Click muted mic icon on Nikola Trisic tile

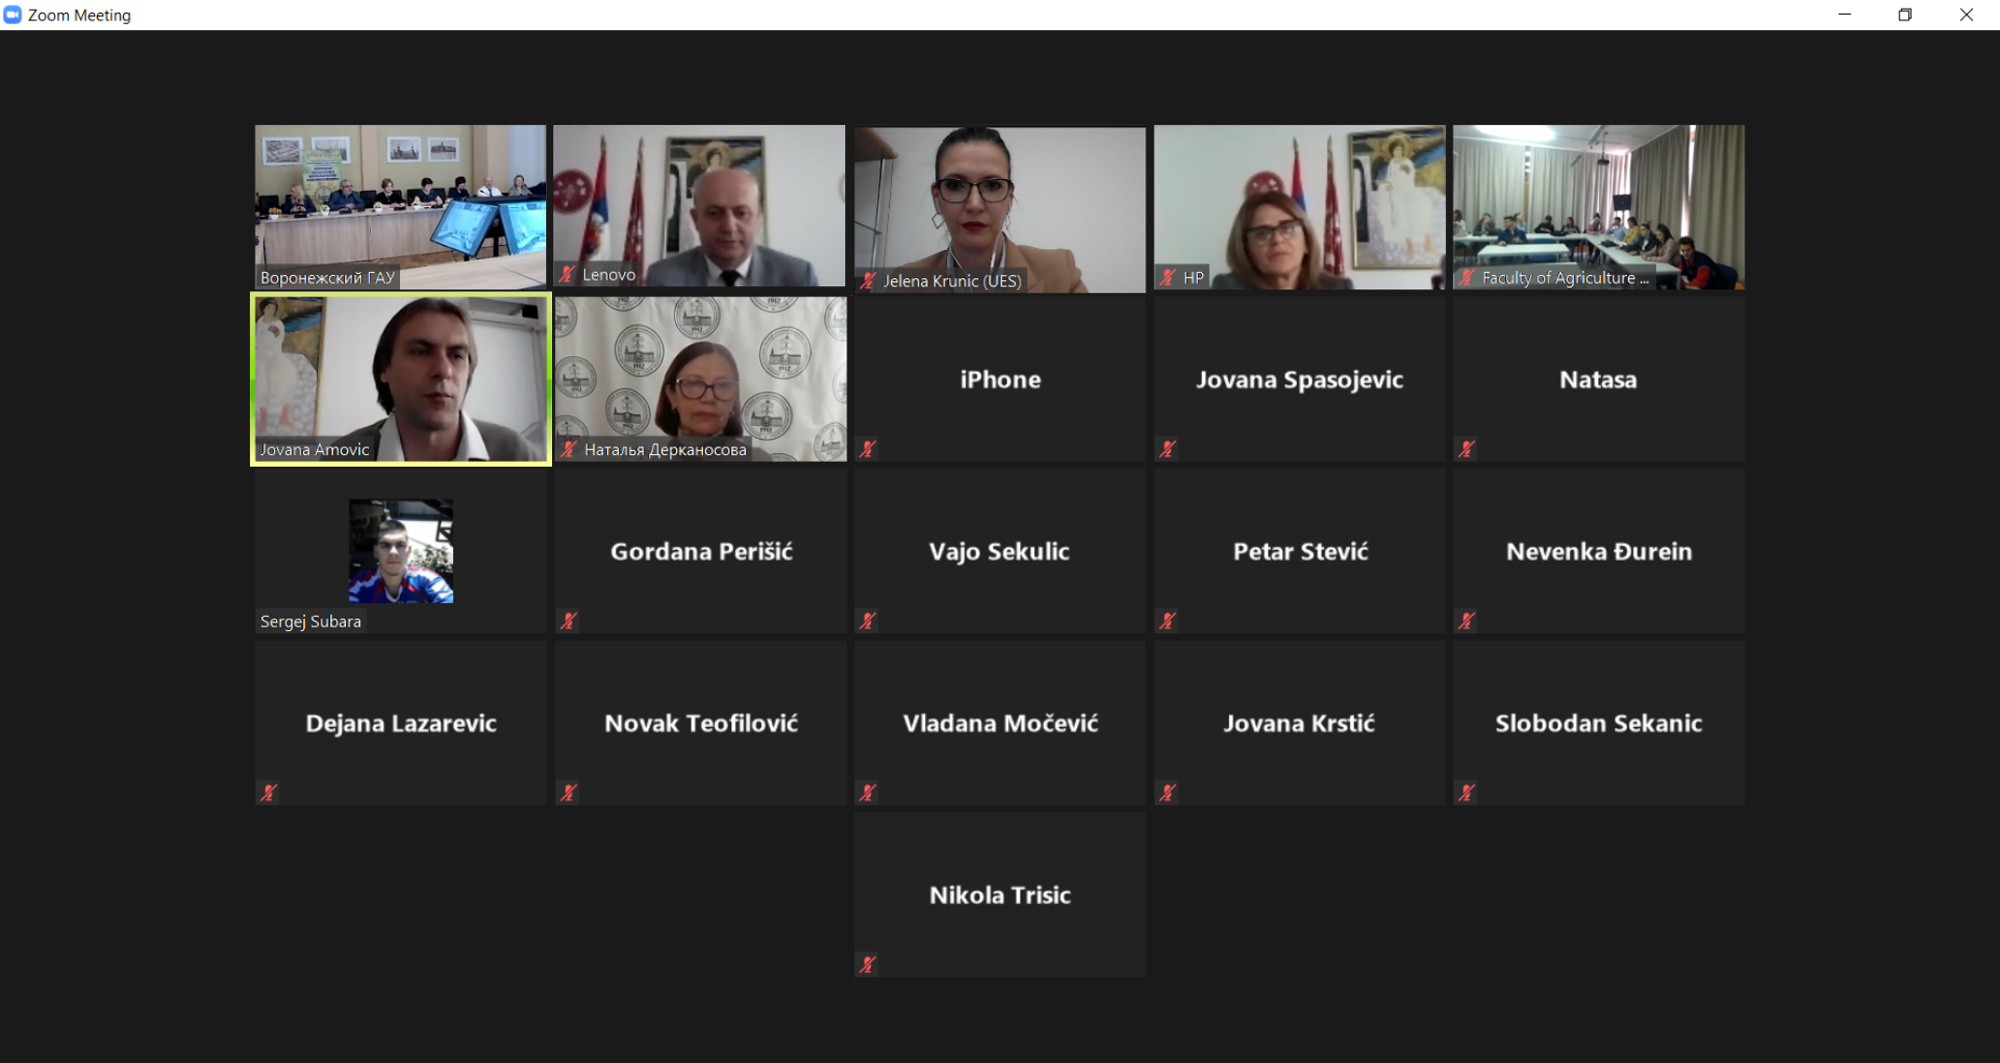point(868,965)
